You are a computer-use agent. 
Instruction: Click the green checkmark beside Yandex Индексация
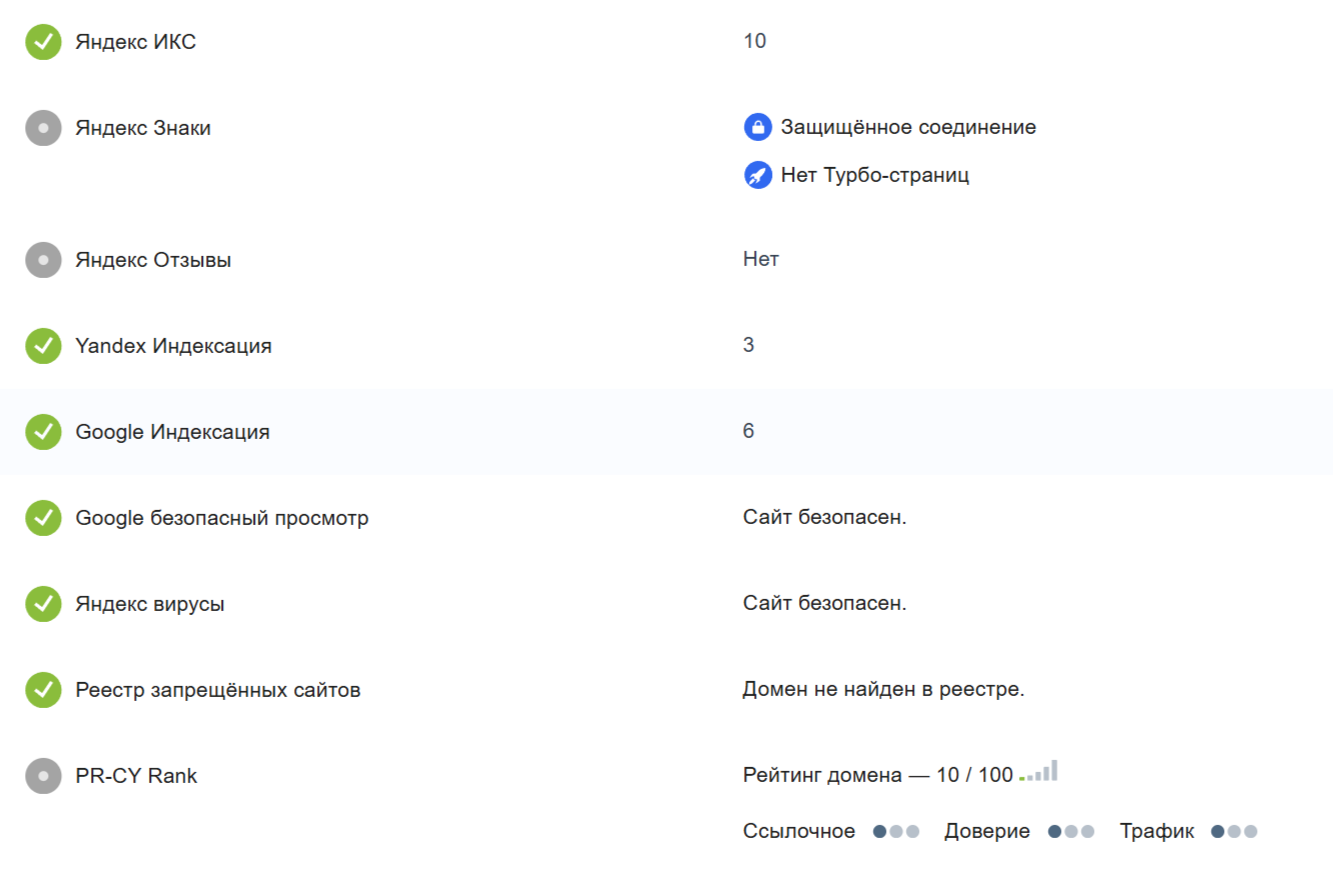[43, 346]
